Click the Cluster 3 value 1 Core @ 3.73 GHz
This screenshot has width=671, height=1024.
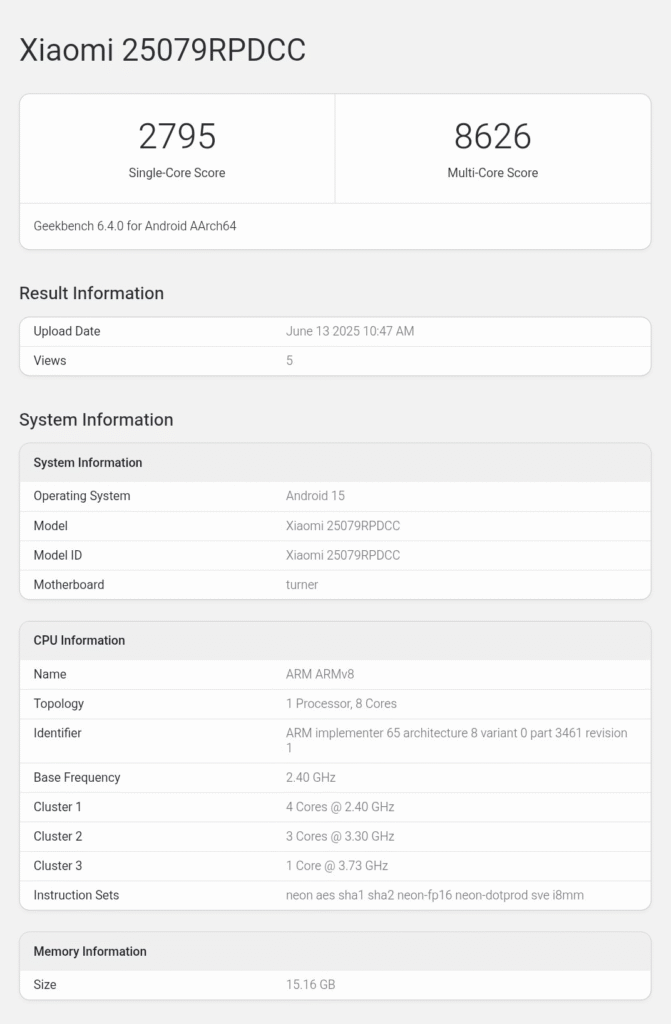click(337, 865)
